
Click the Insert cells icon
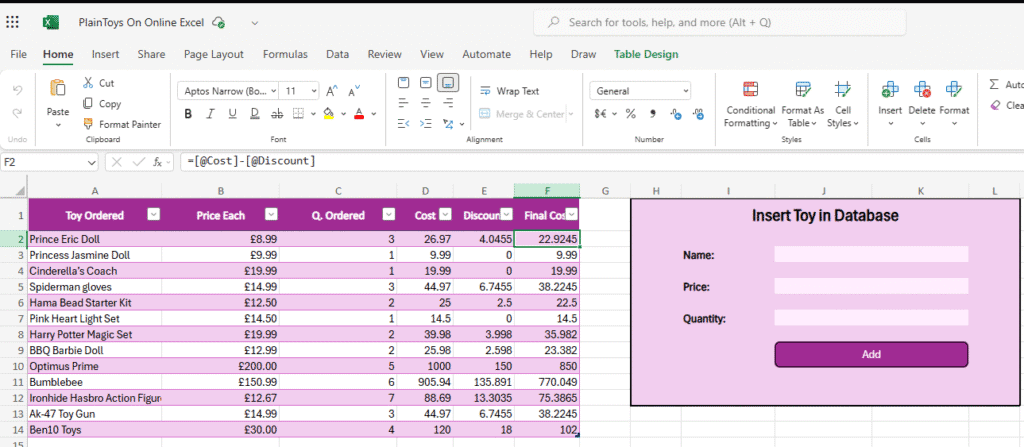click(889, 91)
